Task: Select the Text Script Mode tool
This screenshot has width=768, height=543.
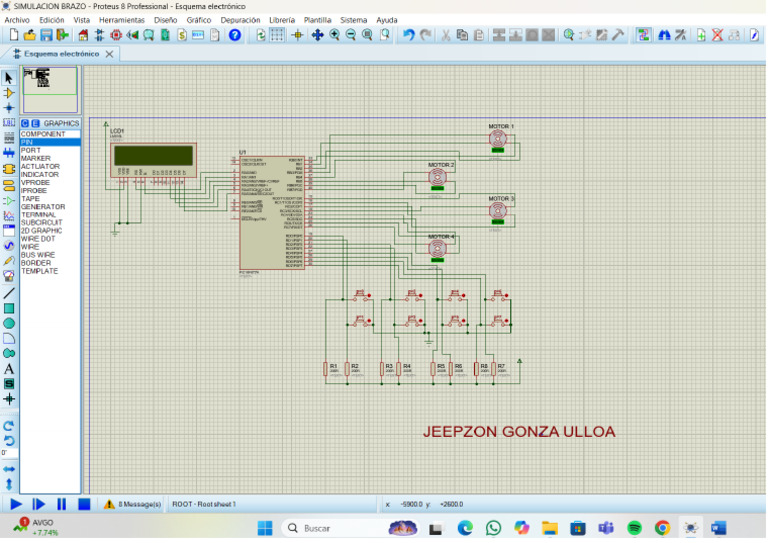Action: pyautogui.click(x=9, y=138)
